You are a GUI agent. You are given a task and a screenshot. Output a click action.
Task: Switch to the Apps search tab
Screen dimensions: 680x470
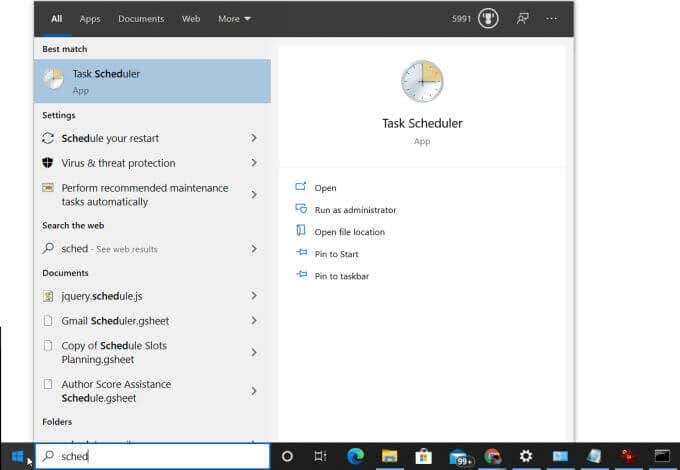[90, 19]
